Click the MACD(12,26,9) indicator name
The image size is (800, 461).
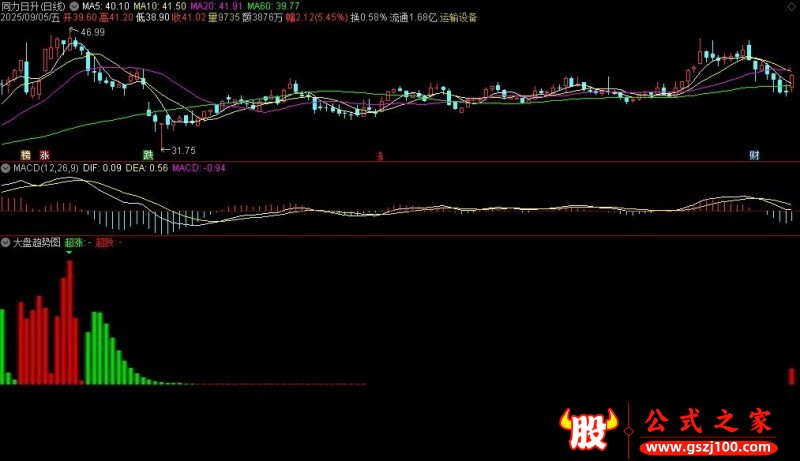click(46, 168)
